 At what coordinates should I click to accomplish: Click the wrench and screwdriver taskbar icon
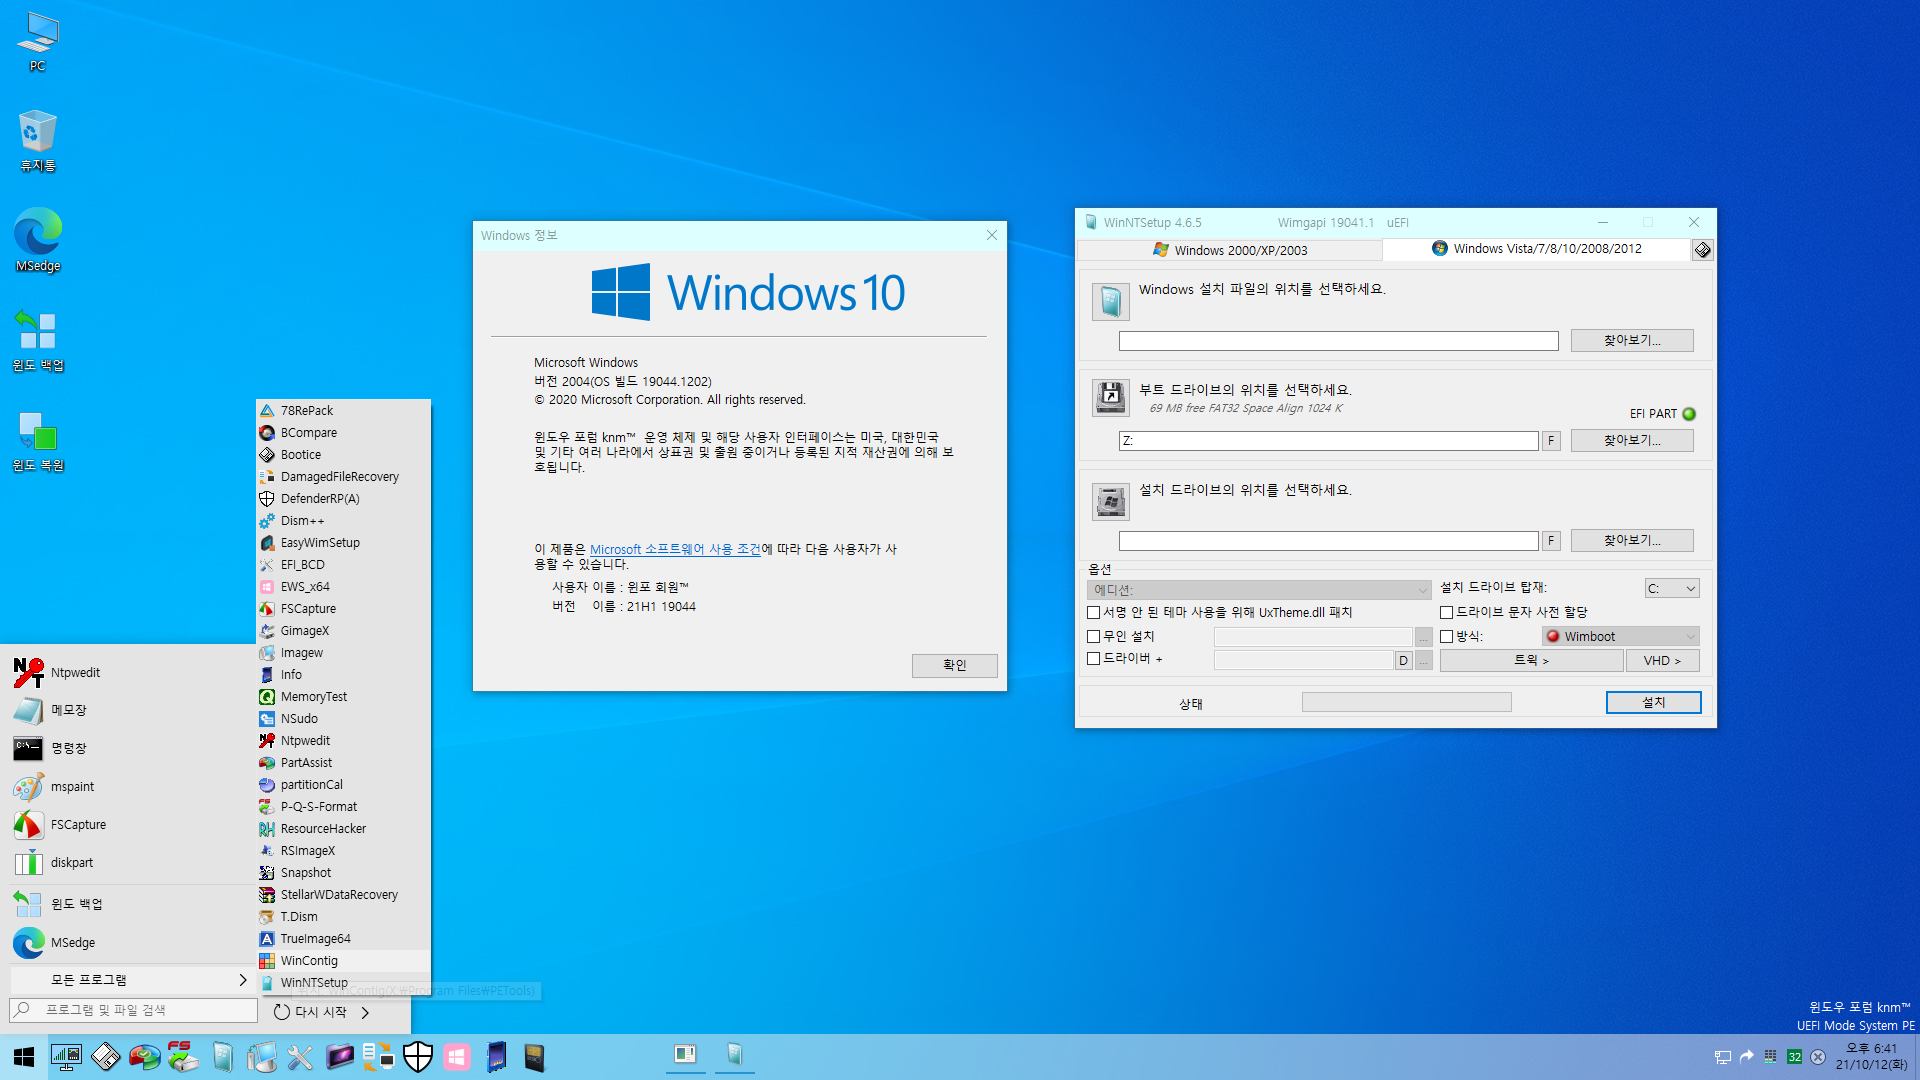click(300, 1057)
